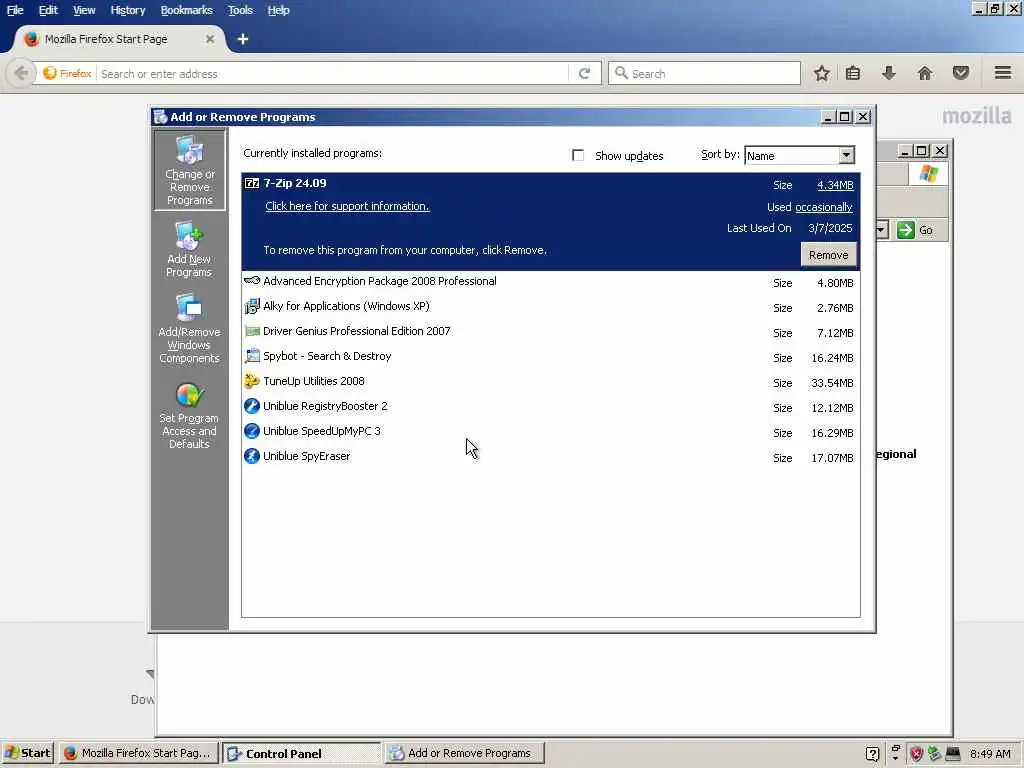Click TuneUp Utilities 2008 icon

(x=252, y=381)
